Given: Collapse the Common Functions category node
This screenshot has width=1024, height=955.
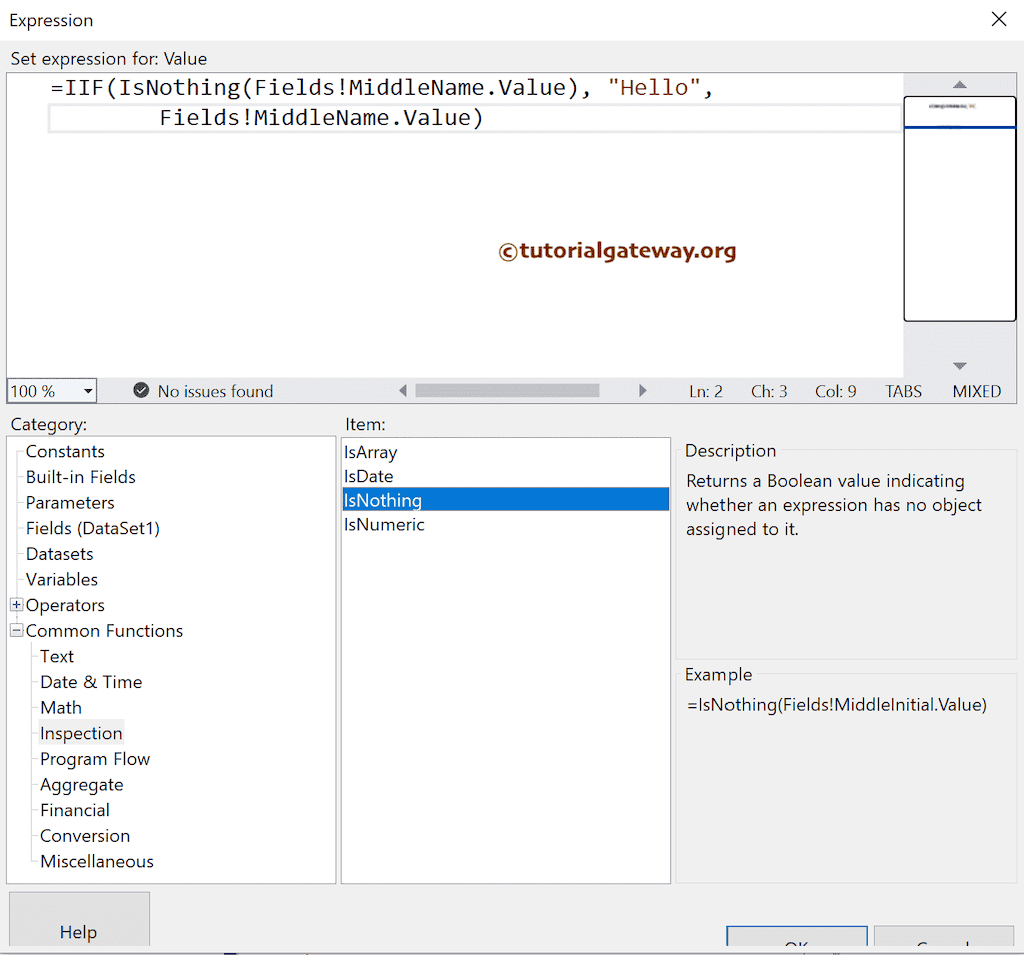Looking at the screenshot, I should (16, 630).
